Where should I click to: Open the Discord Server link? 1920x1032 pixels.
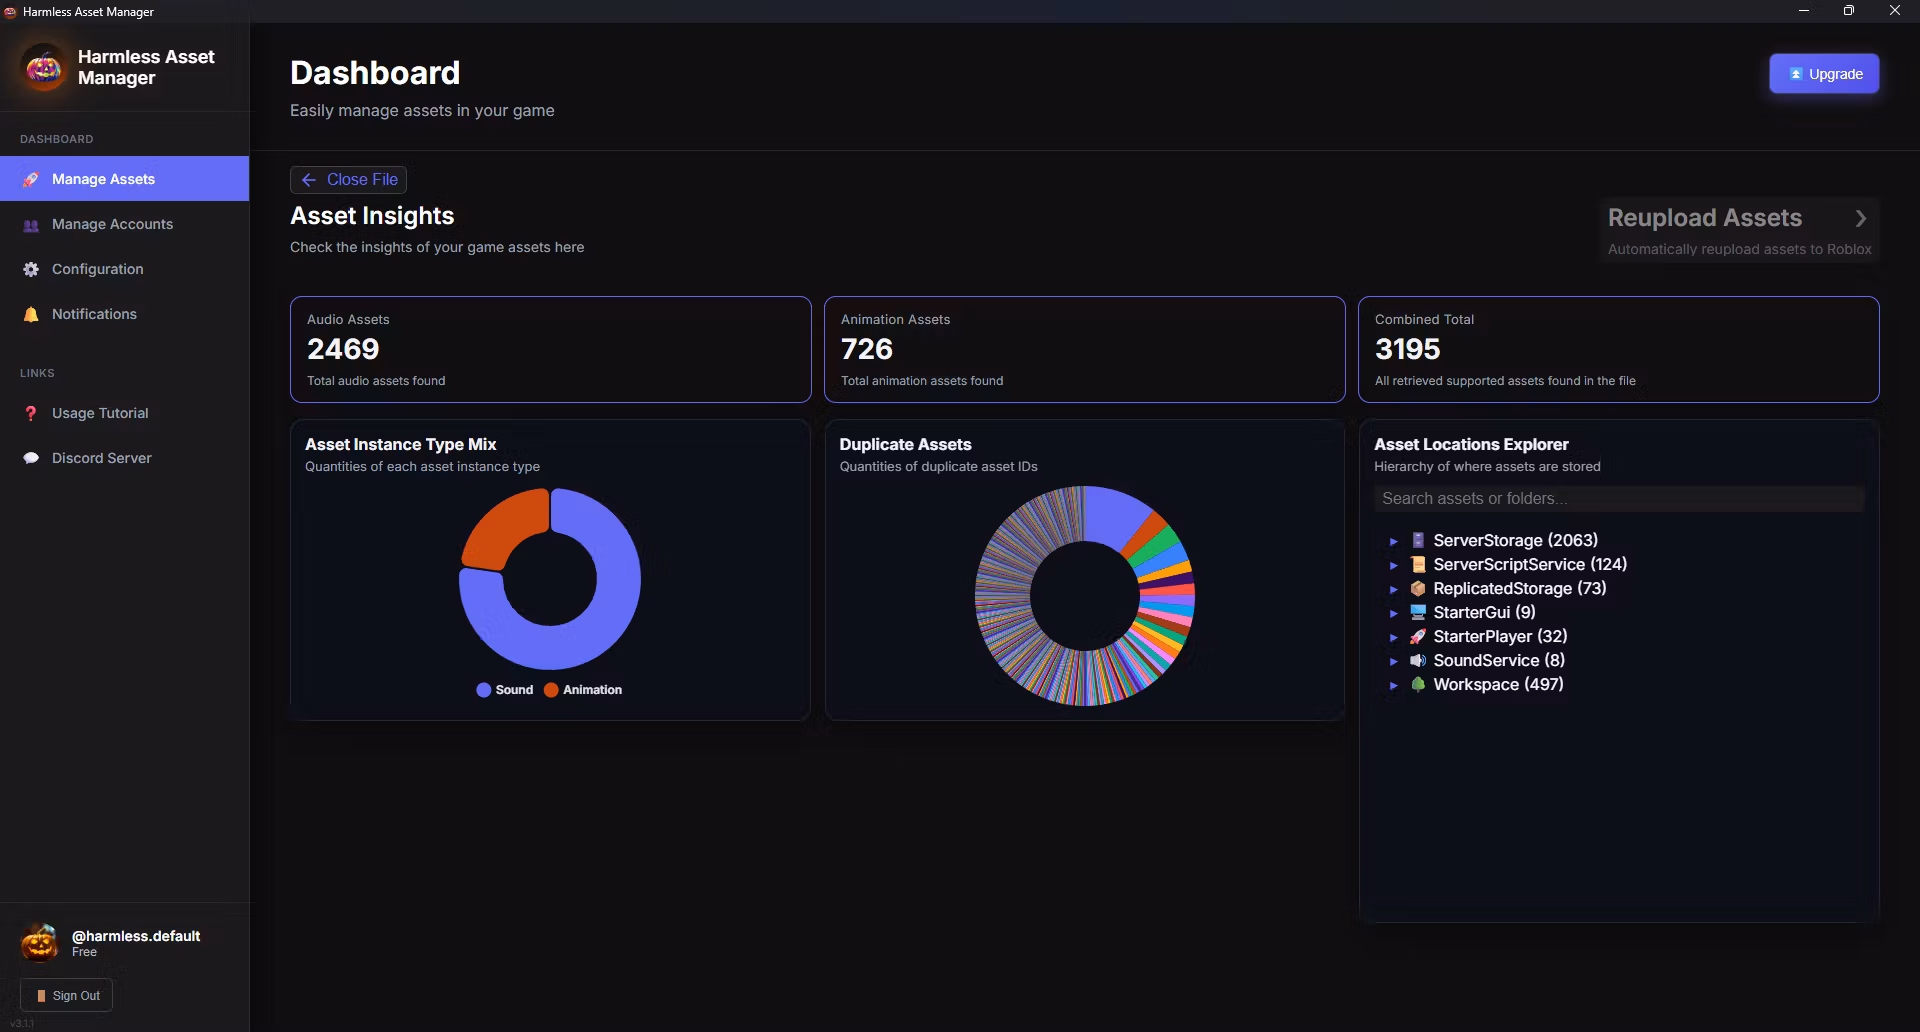click(x=101, y=458)
